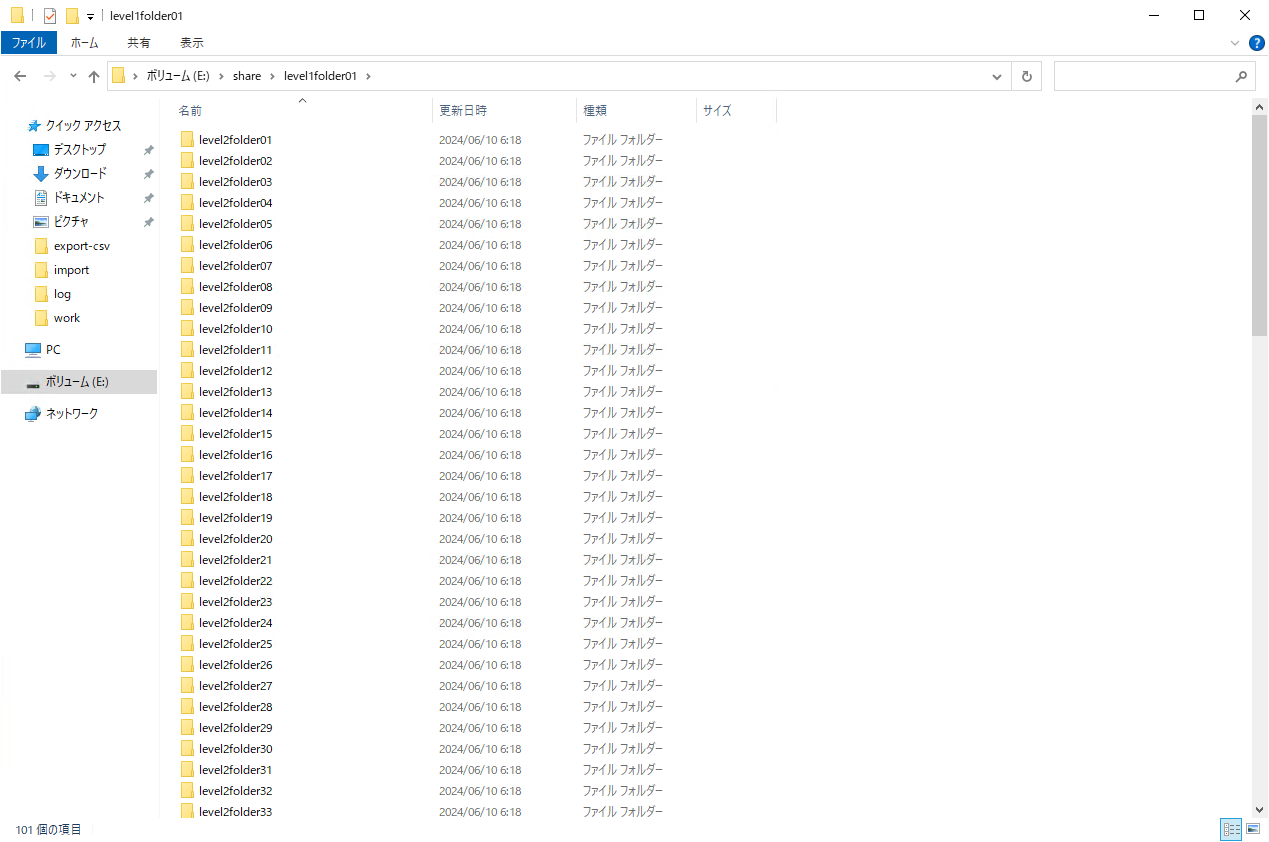Screen dimensions: 1269x842
Task: Switch to large icons view layout
Action: (1252, 829)
